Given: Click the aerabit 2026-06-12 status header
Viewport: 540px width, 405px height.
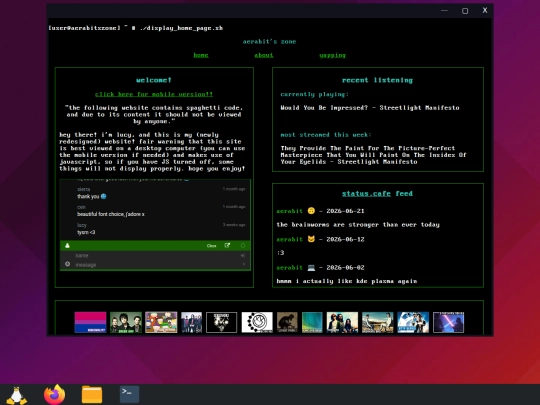Looking at the screenshot, I should (x=320, y=239).
